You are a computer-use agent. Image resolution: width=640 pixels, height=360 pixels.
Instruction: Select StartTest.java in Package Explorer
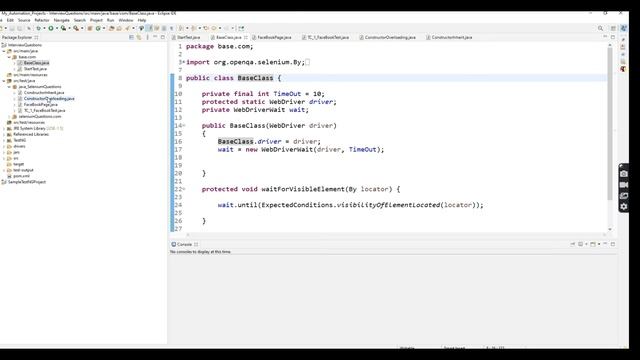pyautogui.click(x=35, y=69)
